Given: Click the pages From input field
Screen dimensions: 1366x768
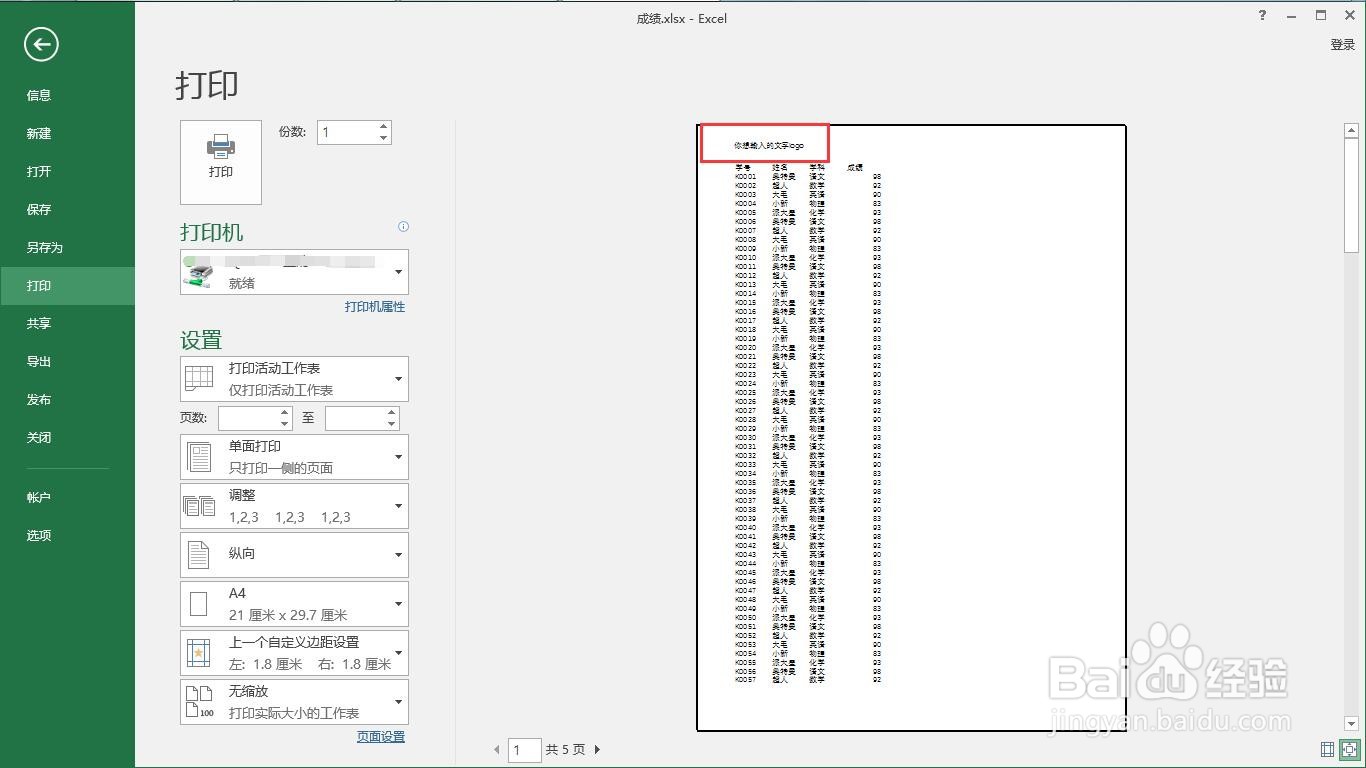Looking at the screenshot, I should 248,418.
